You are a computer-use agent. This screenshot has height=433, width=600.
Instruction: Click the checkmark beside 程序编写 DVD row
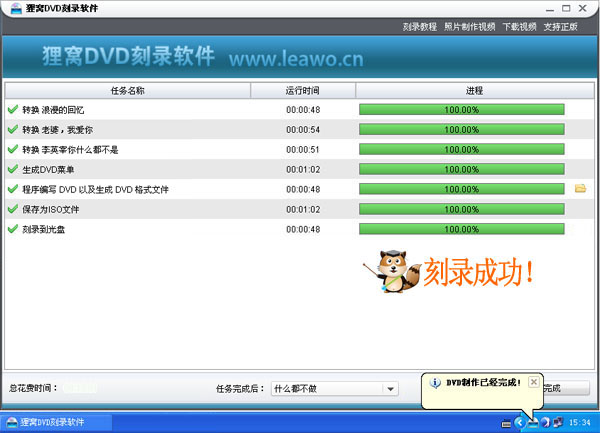coord(13,189)
